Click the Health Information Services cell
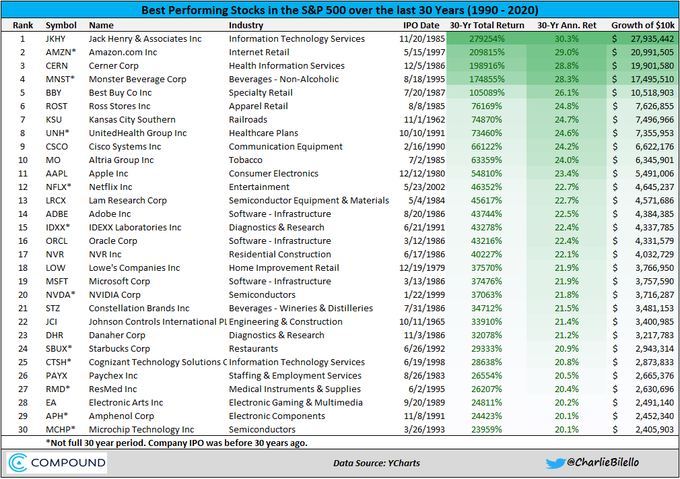The width and height of the screenshot is (680, 479). pyautogui.click(x=287, y=65)
